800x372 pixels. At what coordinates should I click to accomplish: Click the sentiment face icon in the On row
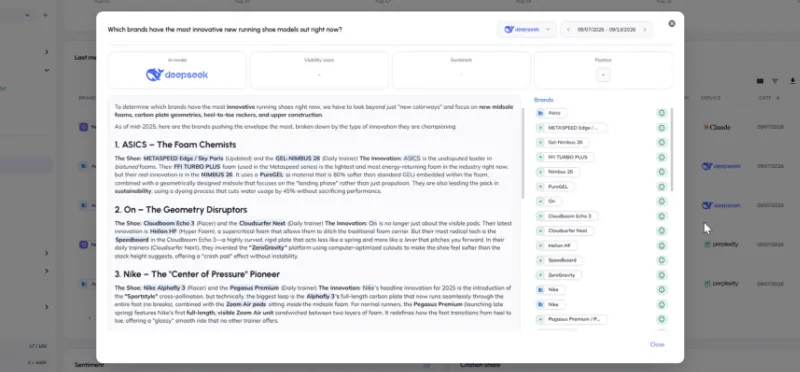(x=662, y=202)
